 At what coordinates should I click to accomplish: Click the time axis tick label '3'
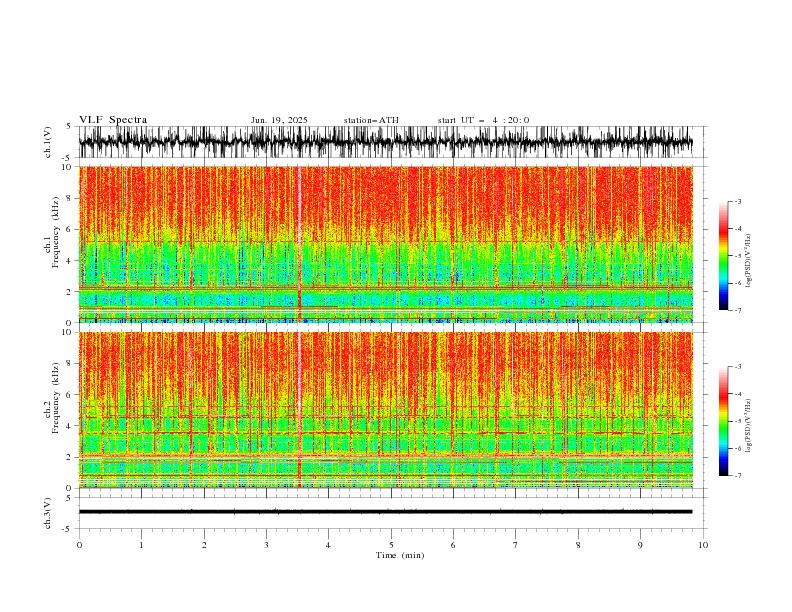pyautogui.click(x=266, y=545)
